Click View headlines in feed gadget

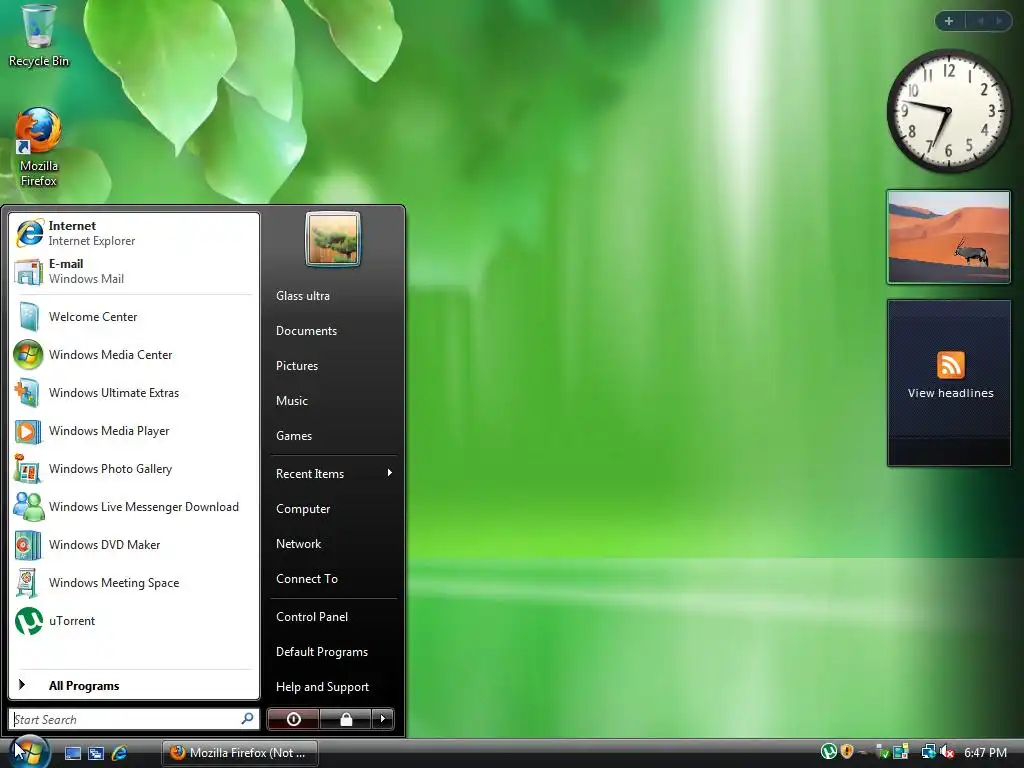tap(950, 393)
